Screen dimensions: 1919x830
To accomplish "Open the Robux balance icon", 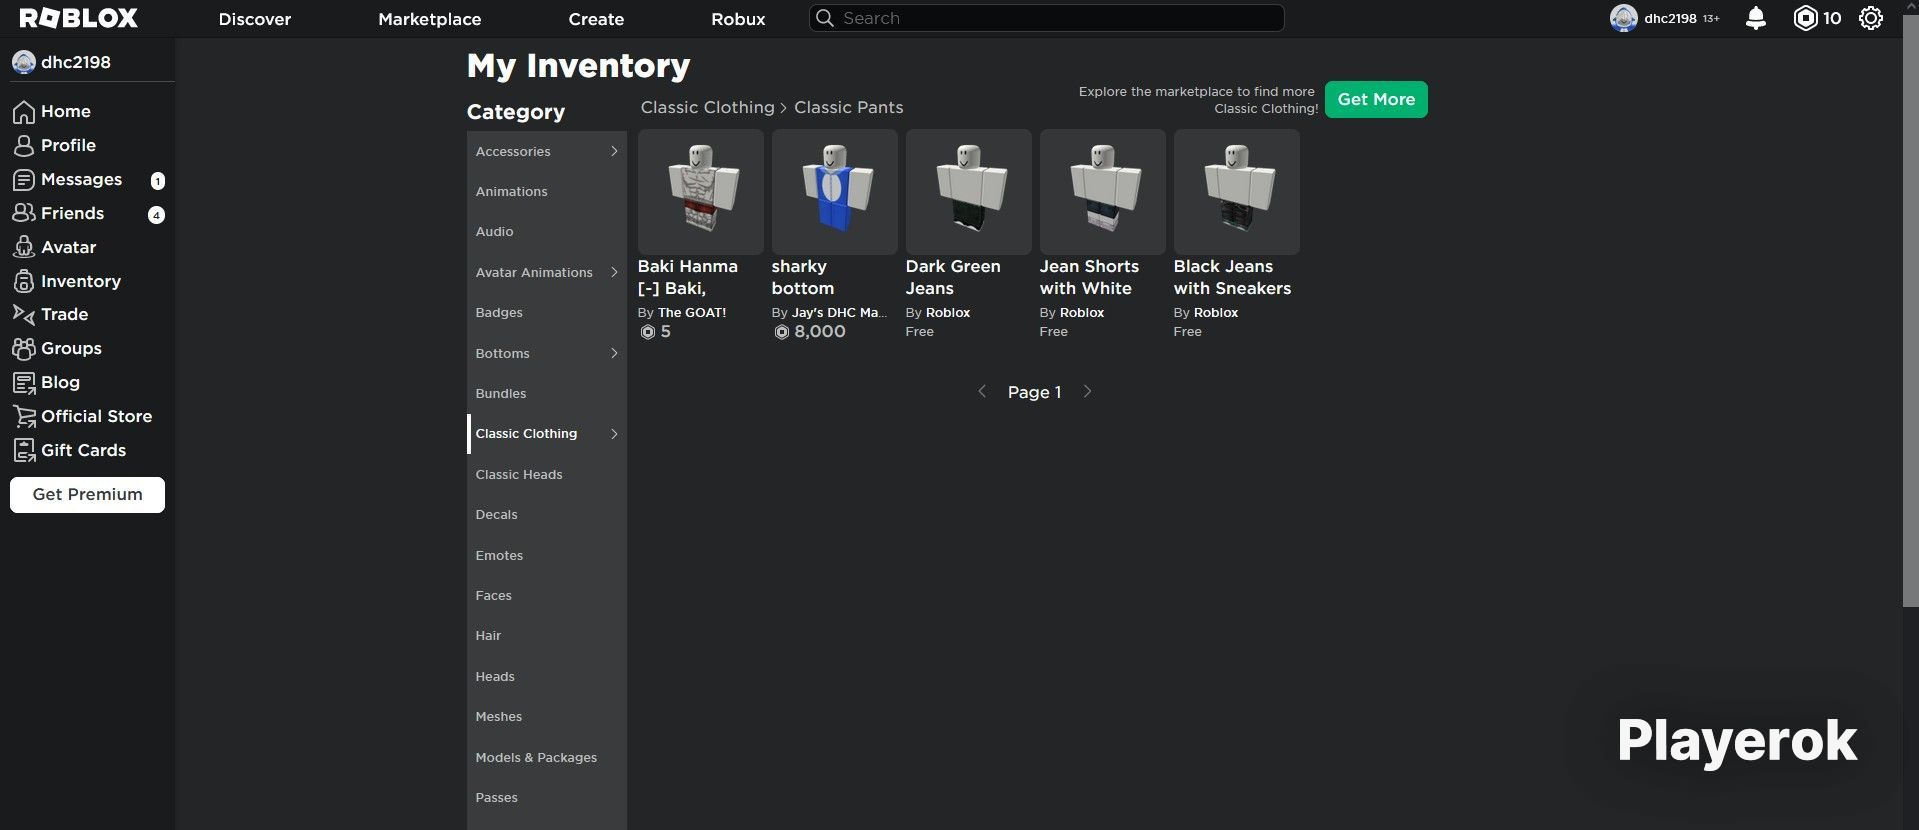I will 1804,18.
